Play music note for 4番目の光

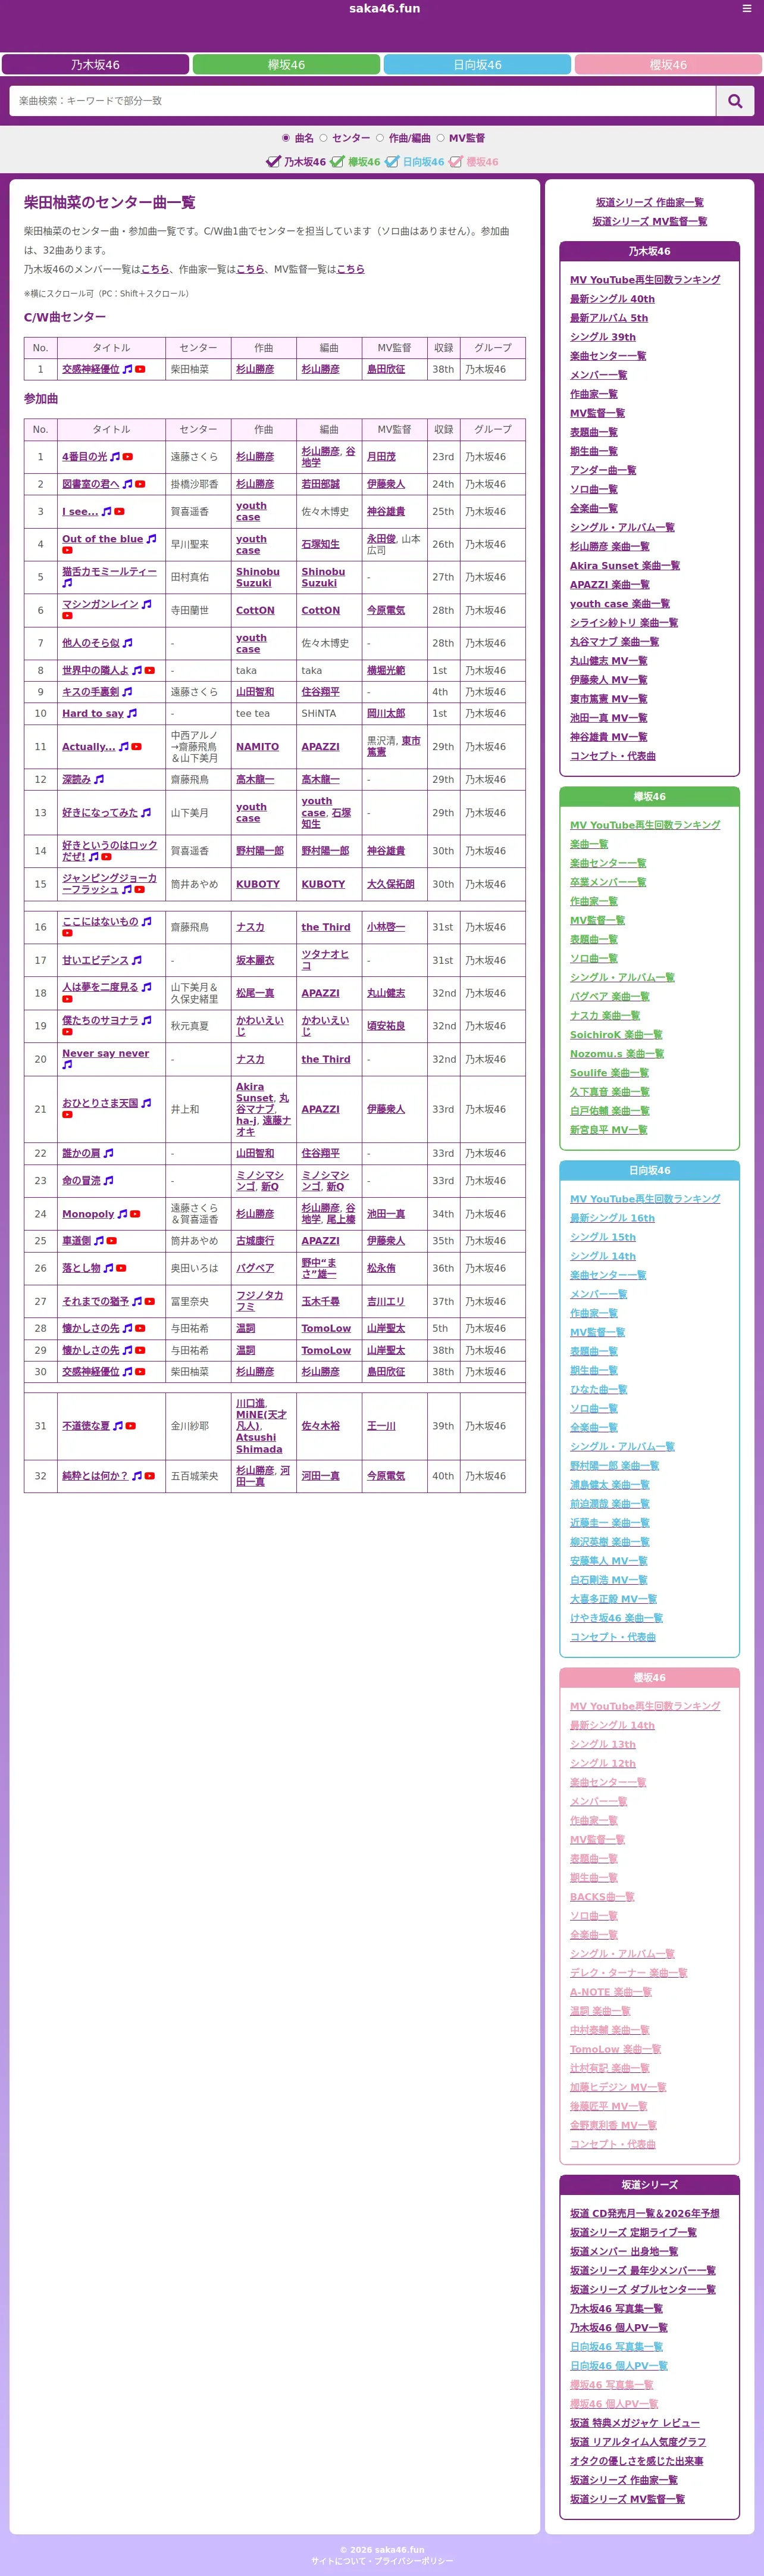(x=115, y=457)
